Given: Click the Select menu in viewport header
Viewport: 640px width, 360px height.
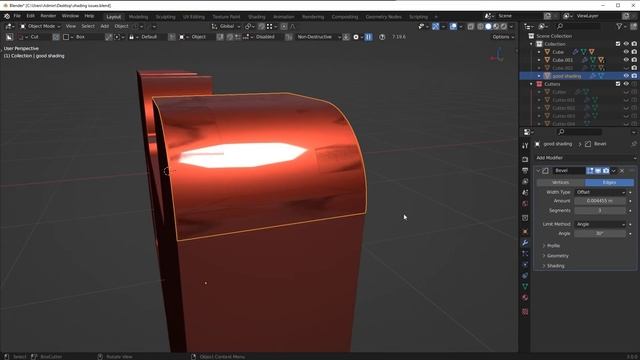Looking at the screenshot, I should point(88,26).
